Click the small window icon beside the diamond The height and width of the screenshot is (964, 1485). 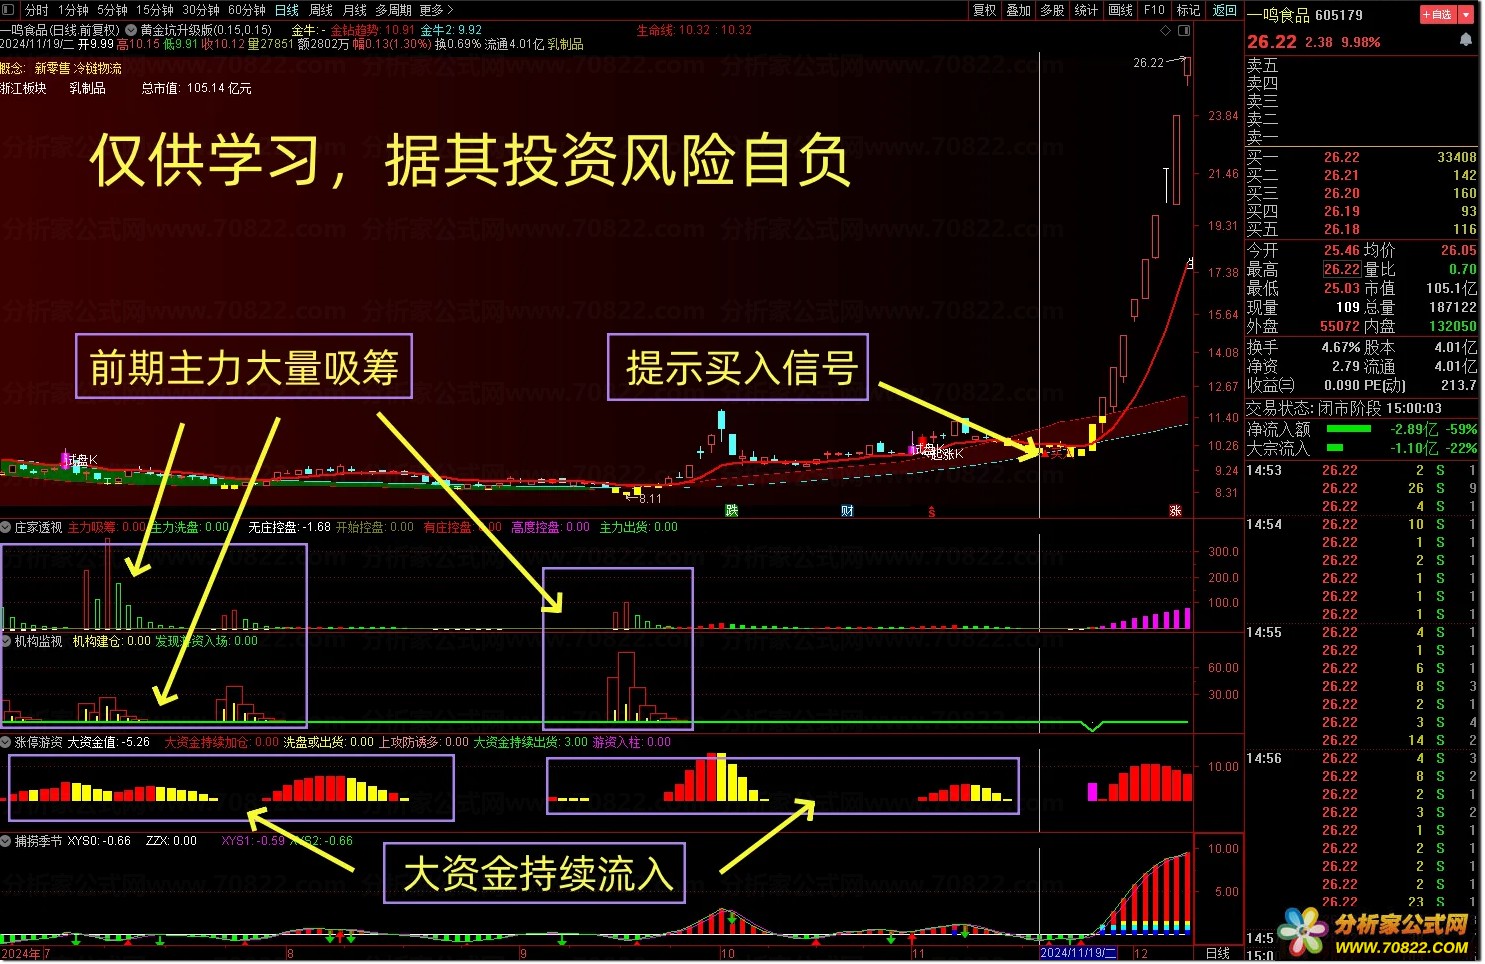coord(1183,32)
